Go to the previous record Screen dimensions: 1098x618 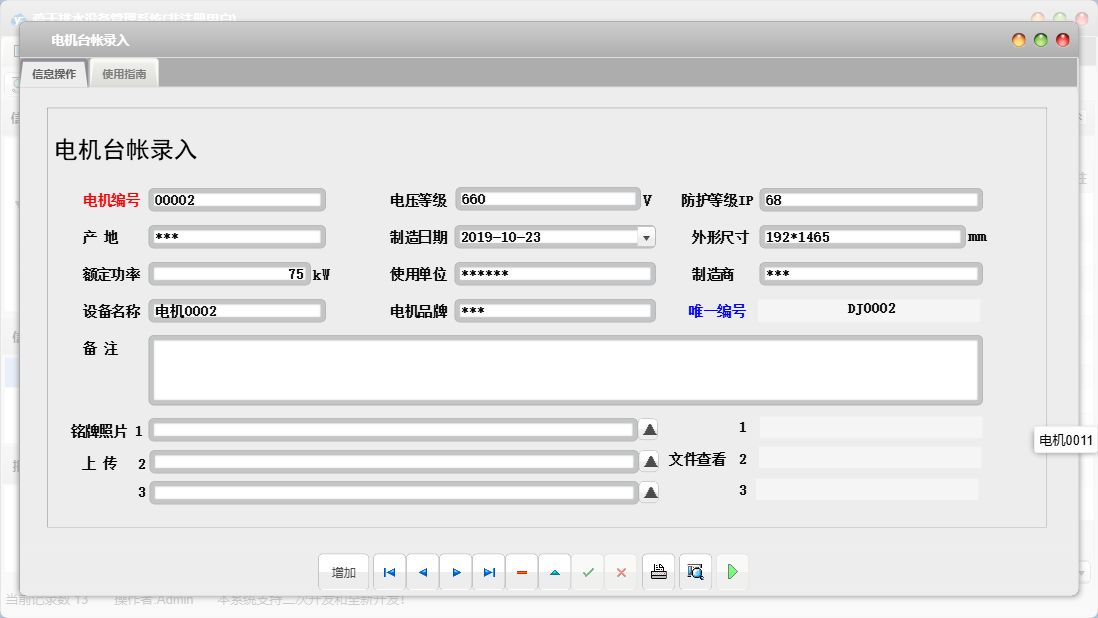422,572
